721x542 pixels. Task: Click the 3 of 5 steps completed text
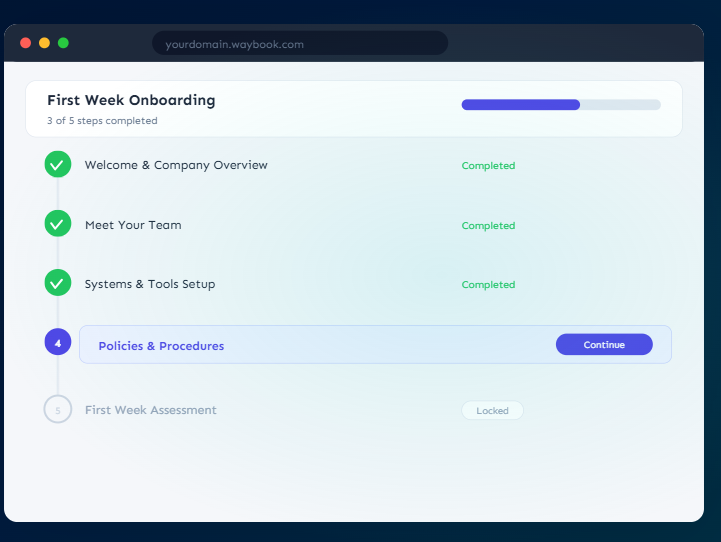102,120
